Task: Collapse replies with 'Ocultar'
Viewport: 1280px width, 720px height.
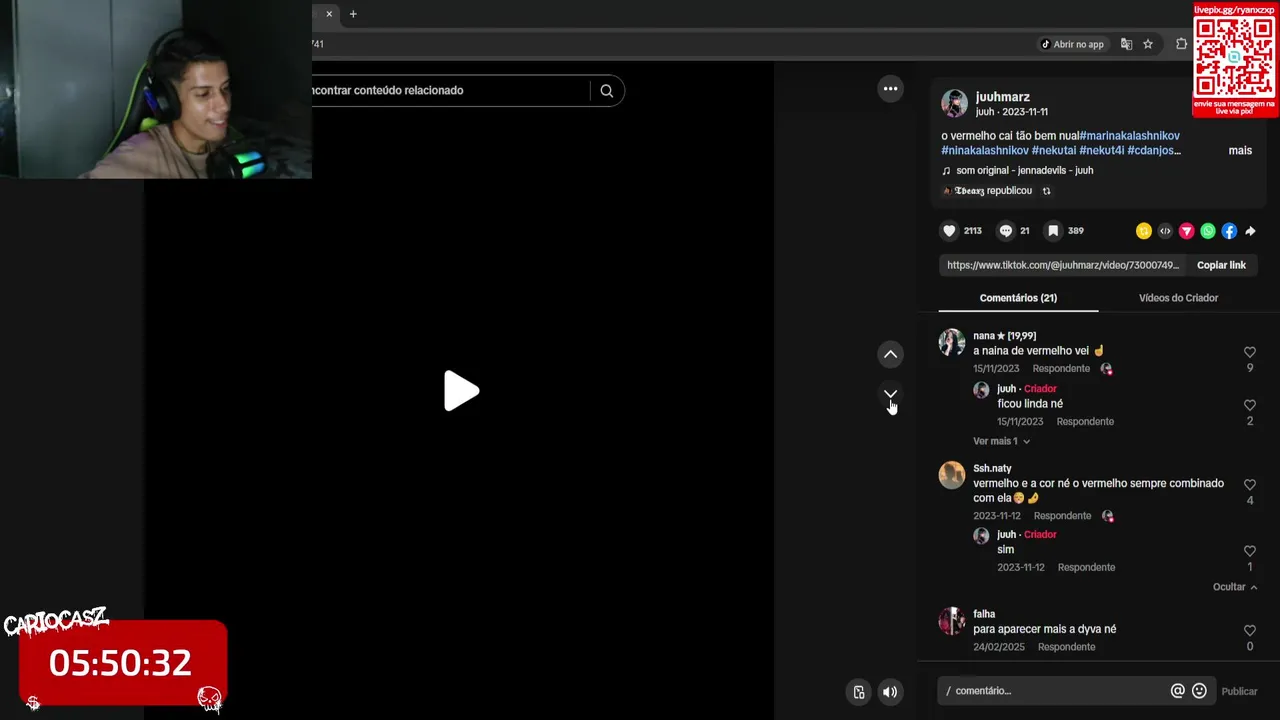Action: (1235, 587)
